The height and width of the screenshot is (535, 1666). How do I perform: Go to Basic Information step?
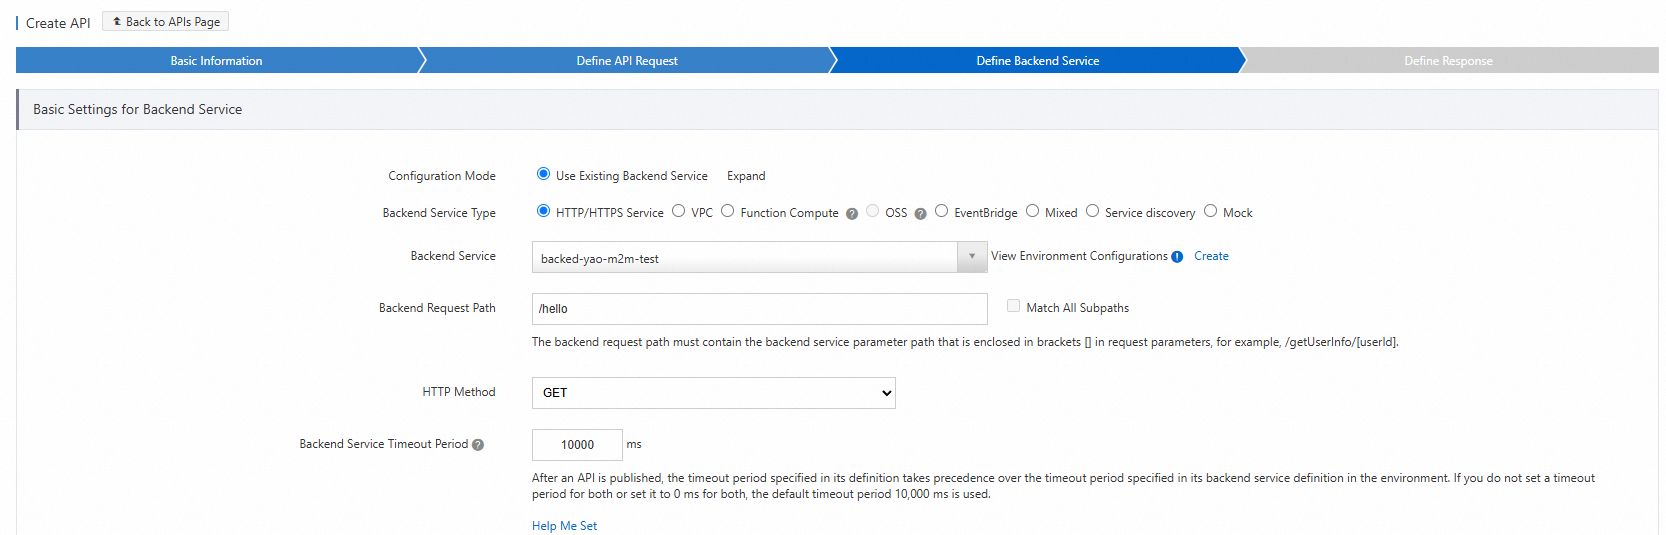[216, 61]
